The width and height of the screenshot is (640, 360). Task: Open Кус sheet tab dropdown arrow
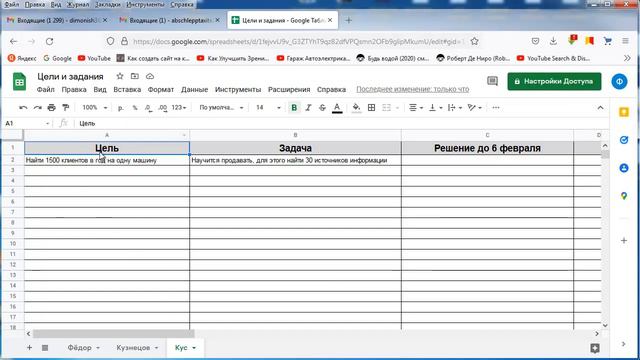tap(194, 348)
